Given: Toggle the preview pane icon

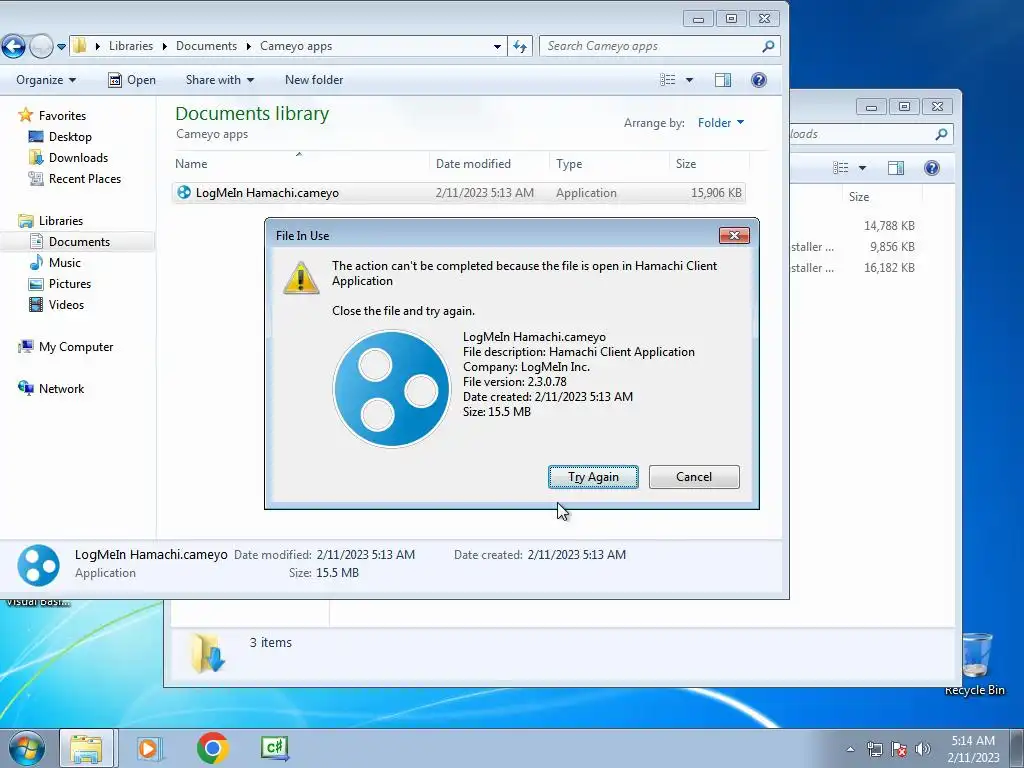Looking at the screenshot, I should 723,80.
